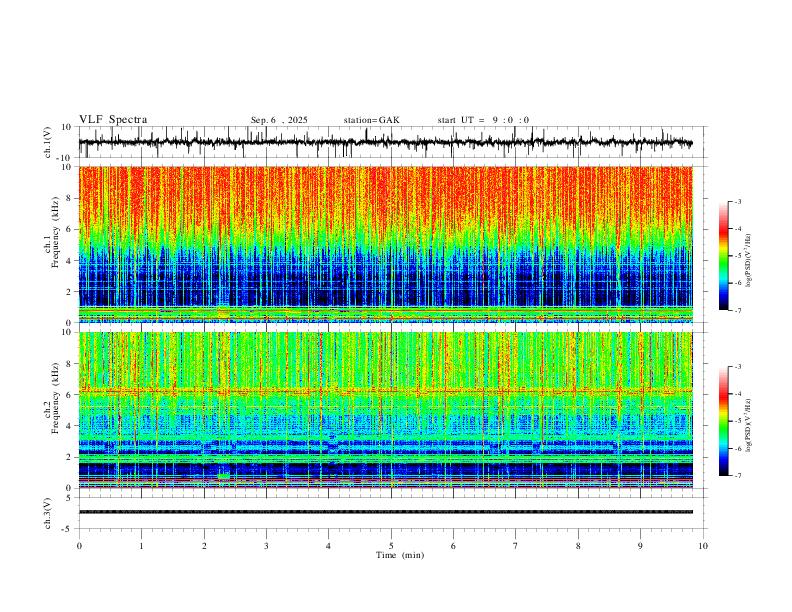This screenshot has width=792, height=612.
Task: Click time axis tick label "4"
Action: [329, 546]
